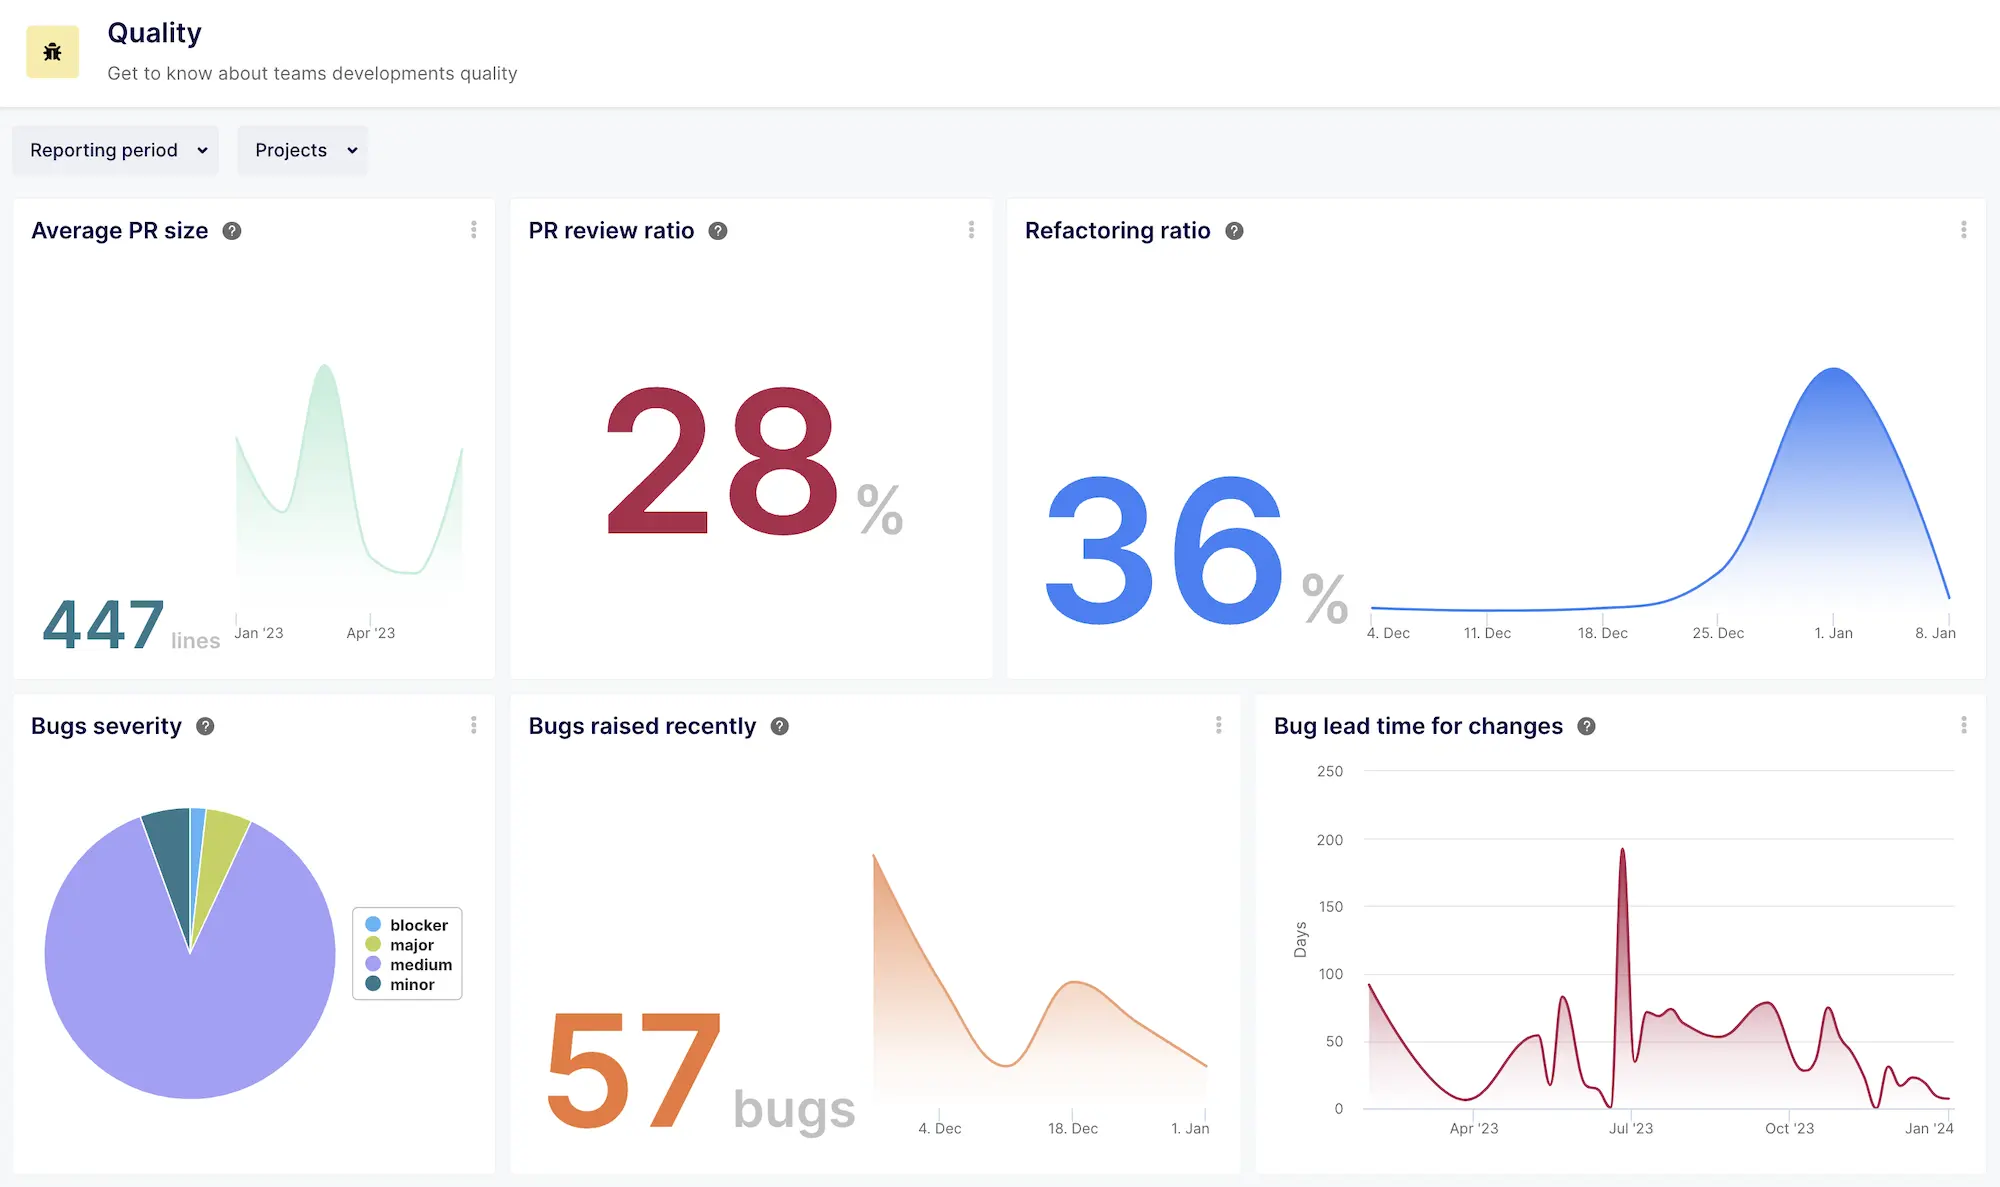The height and width of the screenshot is (1187, 2000).
Task: Open help for Bugs severity chart
Action: pyautogui.click(x=205, y=726)
